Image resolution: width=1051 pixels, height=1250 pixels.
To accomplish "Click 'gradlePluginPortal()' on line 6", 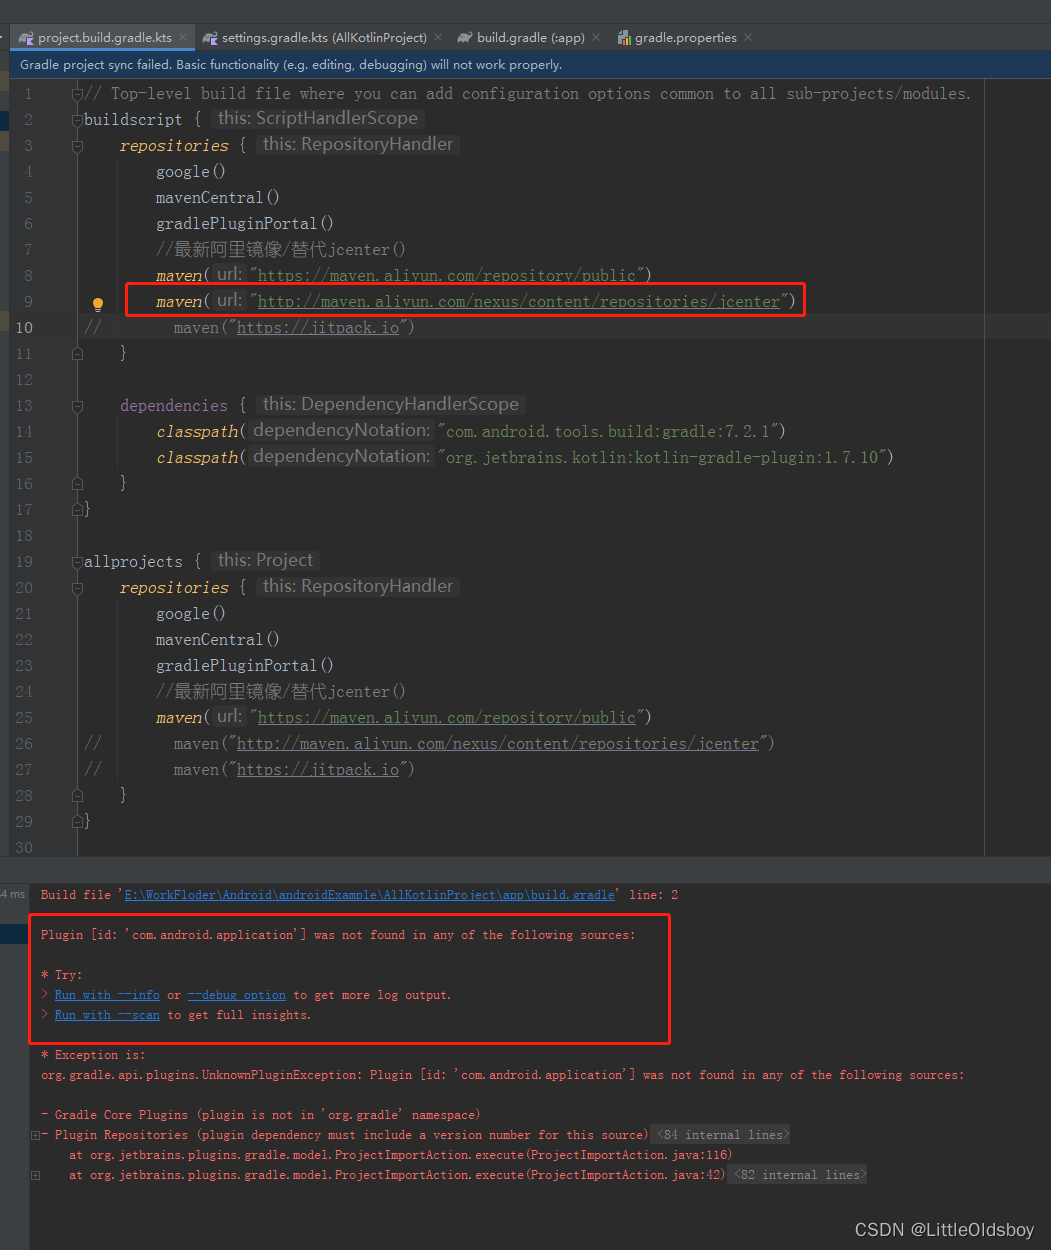I will 245,224.
